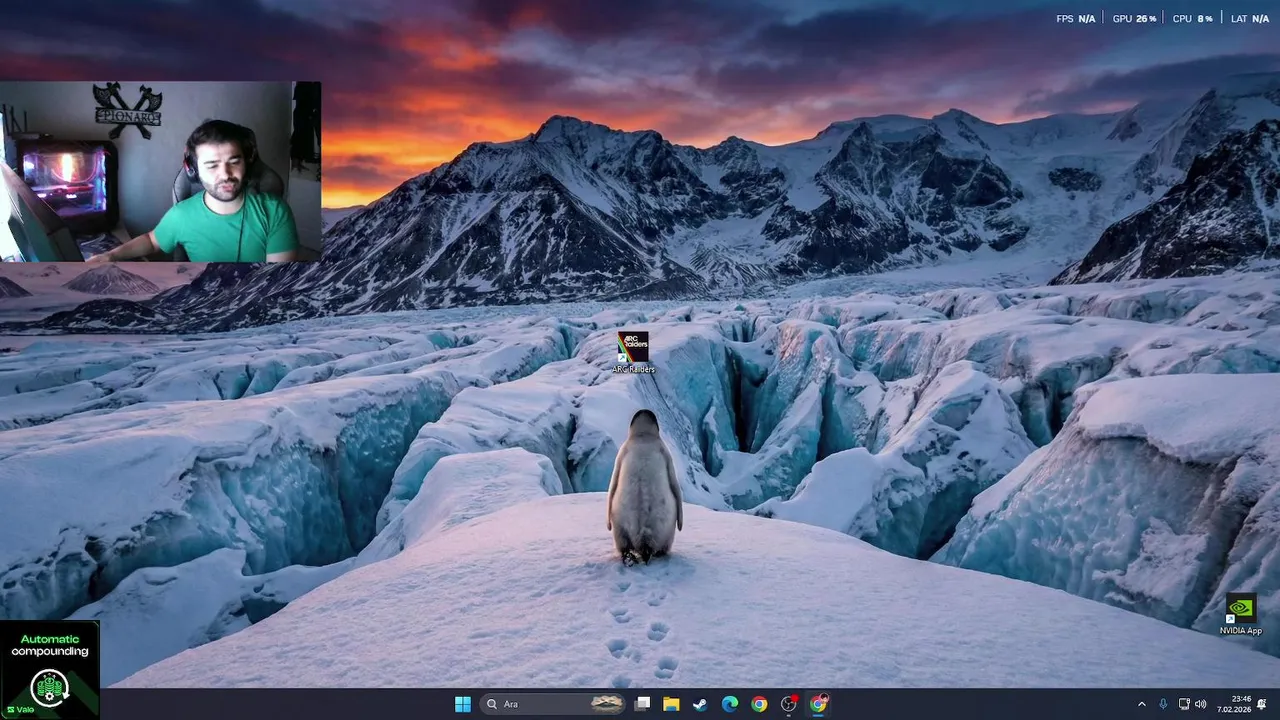Image resolution: width=1280 pixels, height=720 pixels.
Task: Click the microphone tray icon
Action: click(1164, 704)
